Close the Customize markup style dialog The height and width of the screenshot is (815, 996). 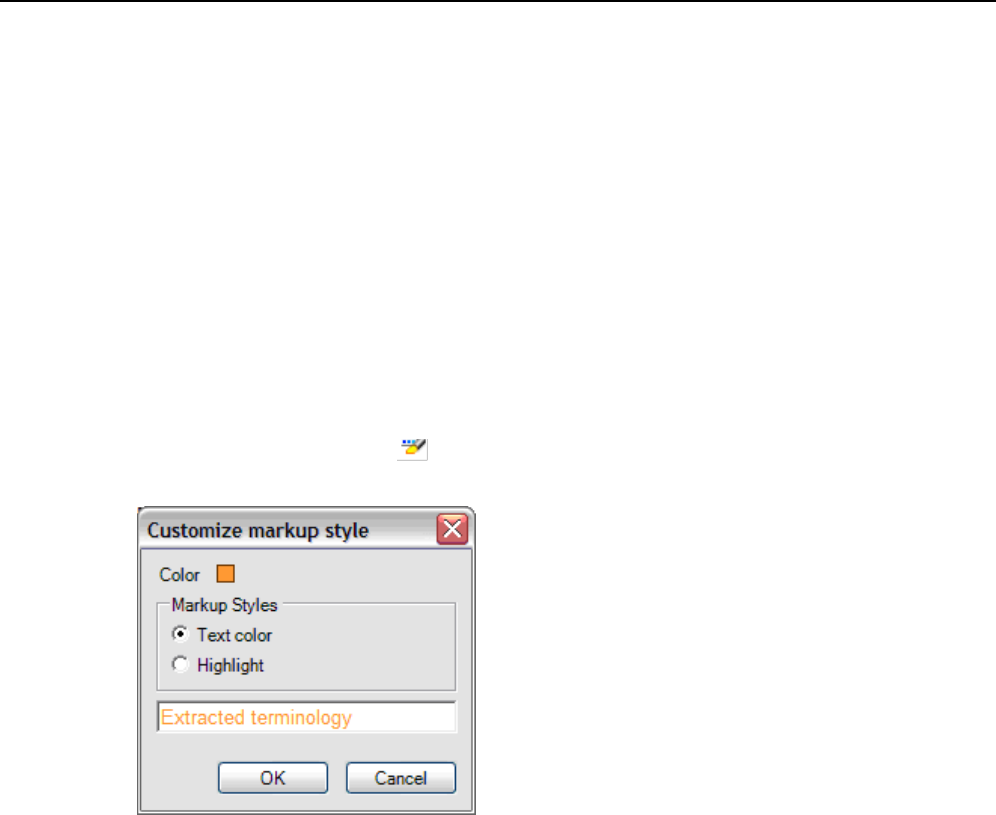[452, 529]
